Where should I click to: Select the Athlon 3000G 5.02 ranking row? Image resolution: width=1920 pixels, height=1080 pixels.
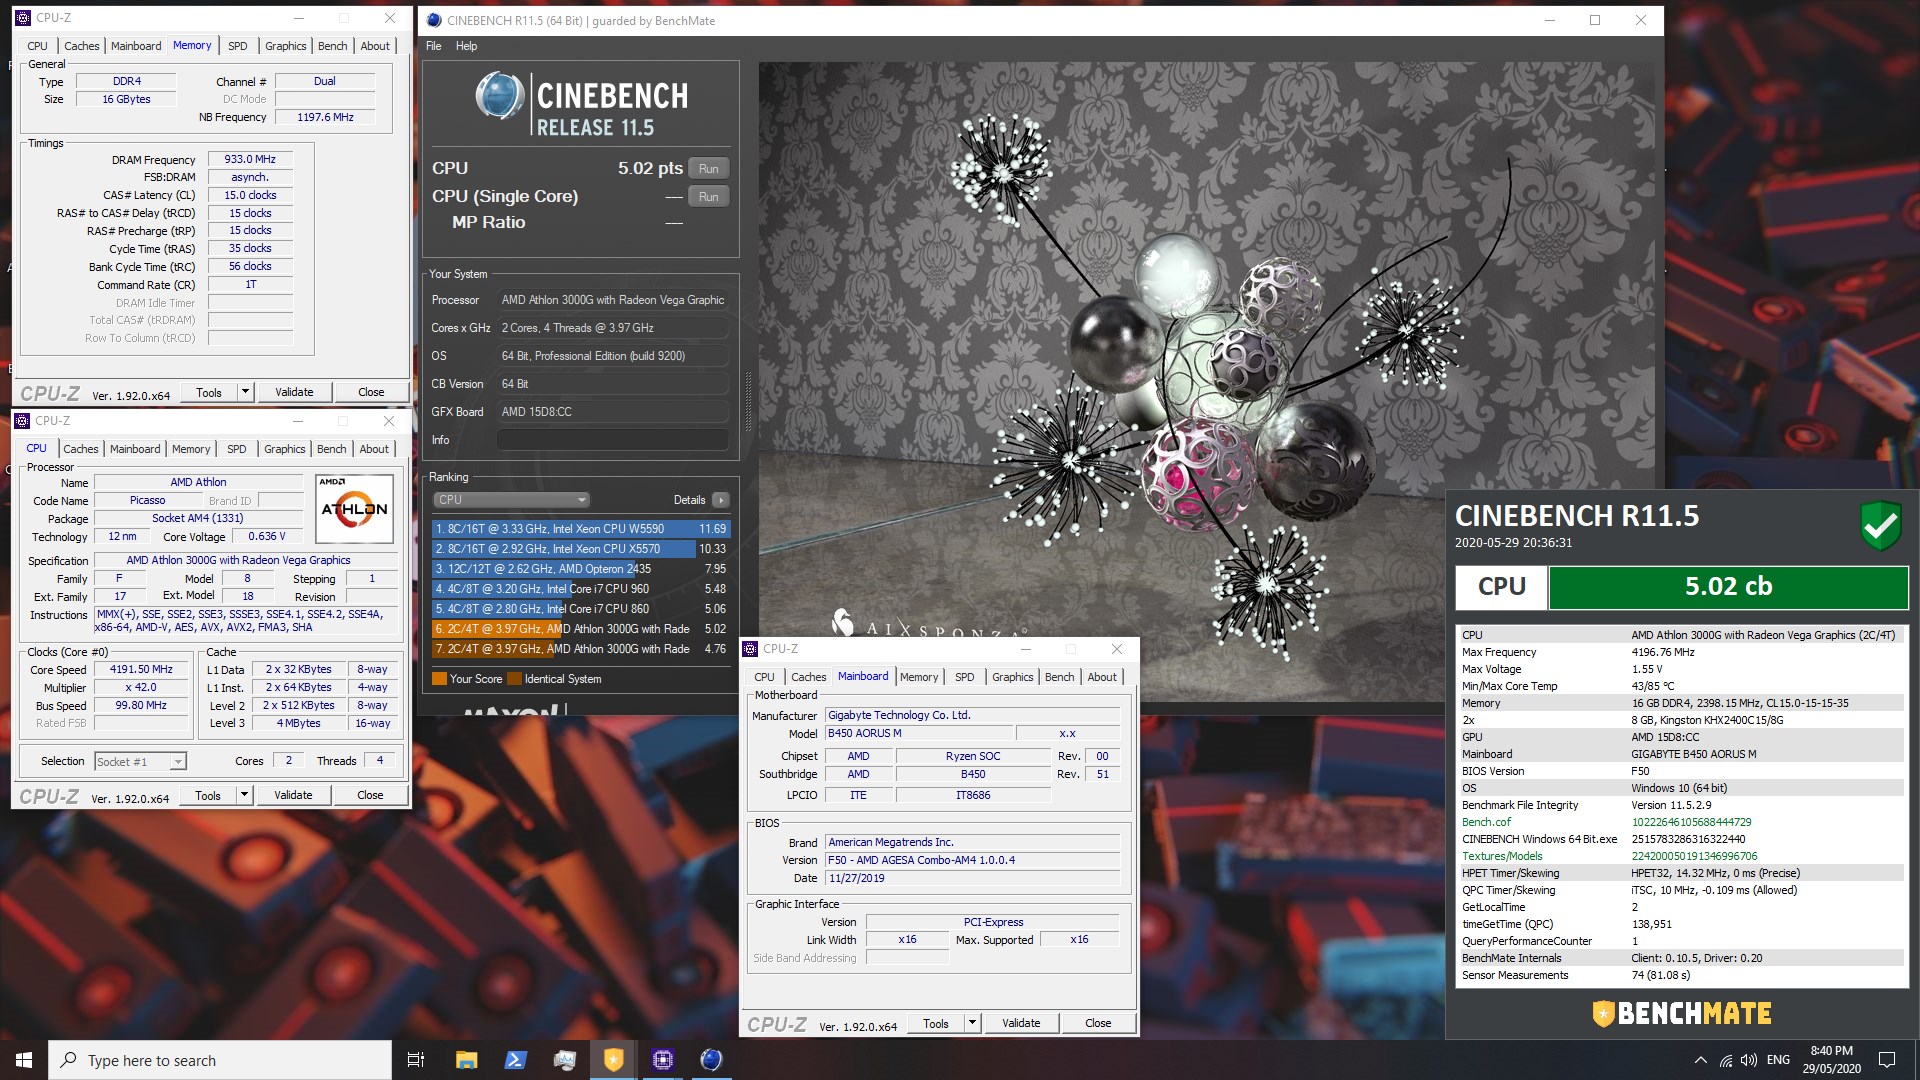click(581, 629)
